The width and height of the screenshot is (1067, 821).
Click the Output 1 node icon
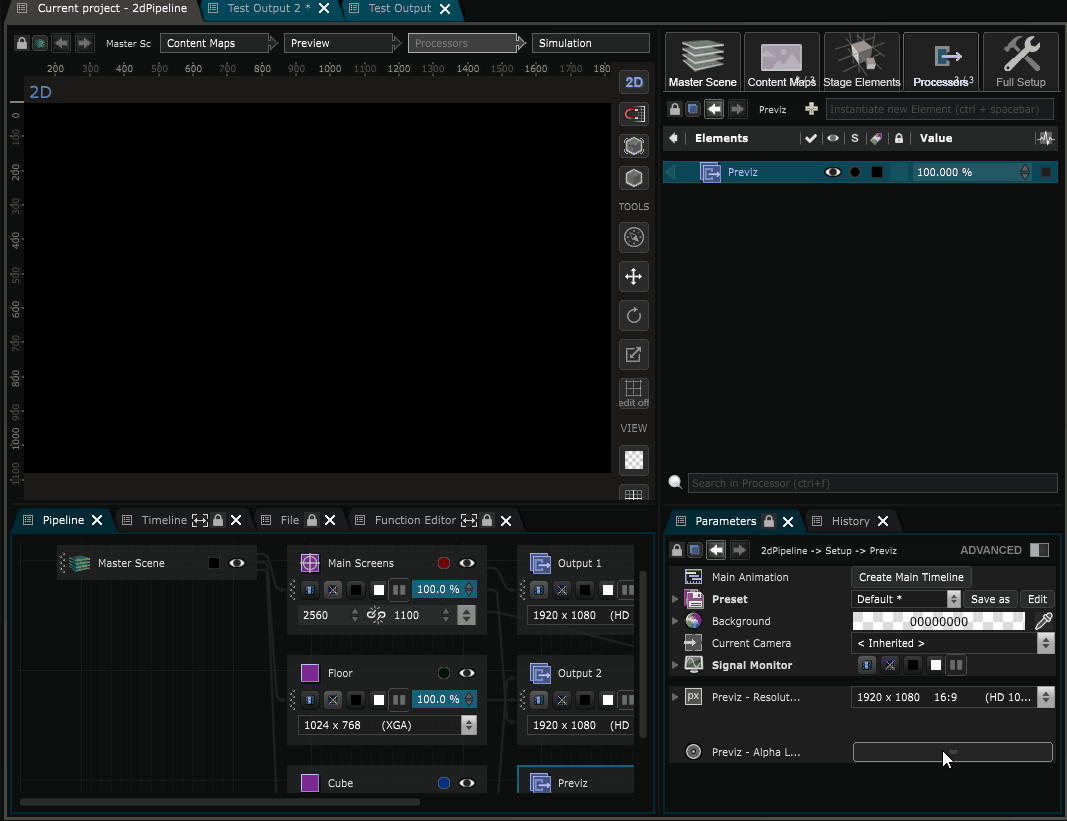(x=540, y=563)
